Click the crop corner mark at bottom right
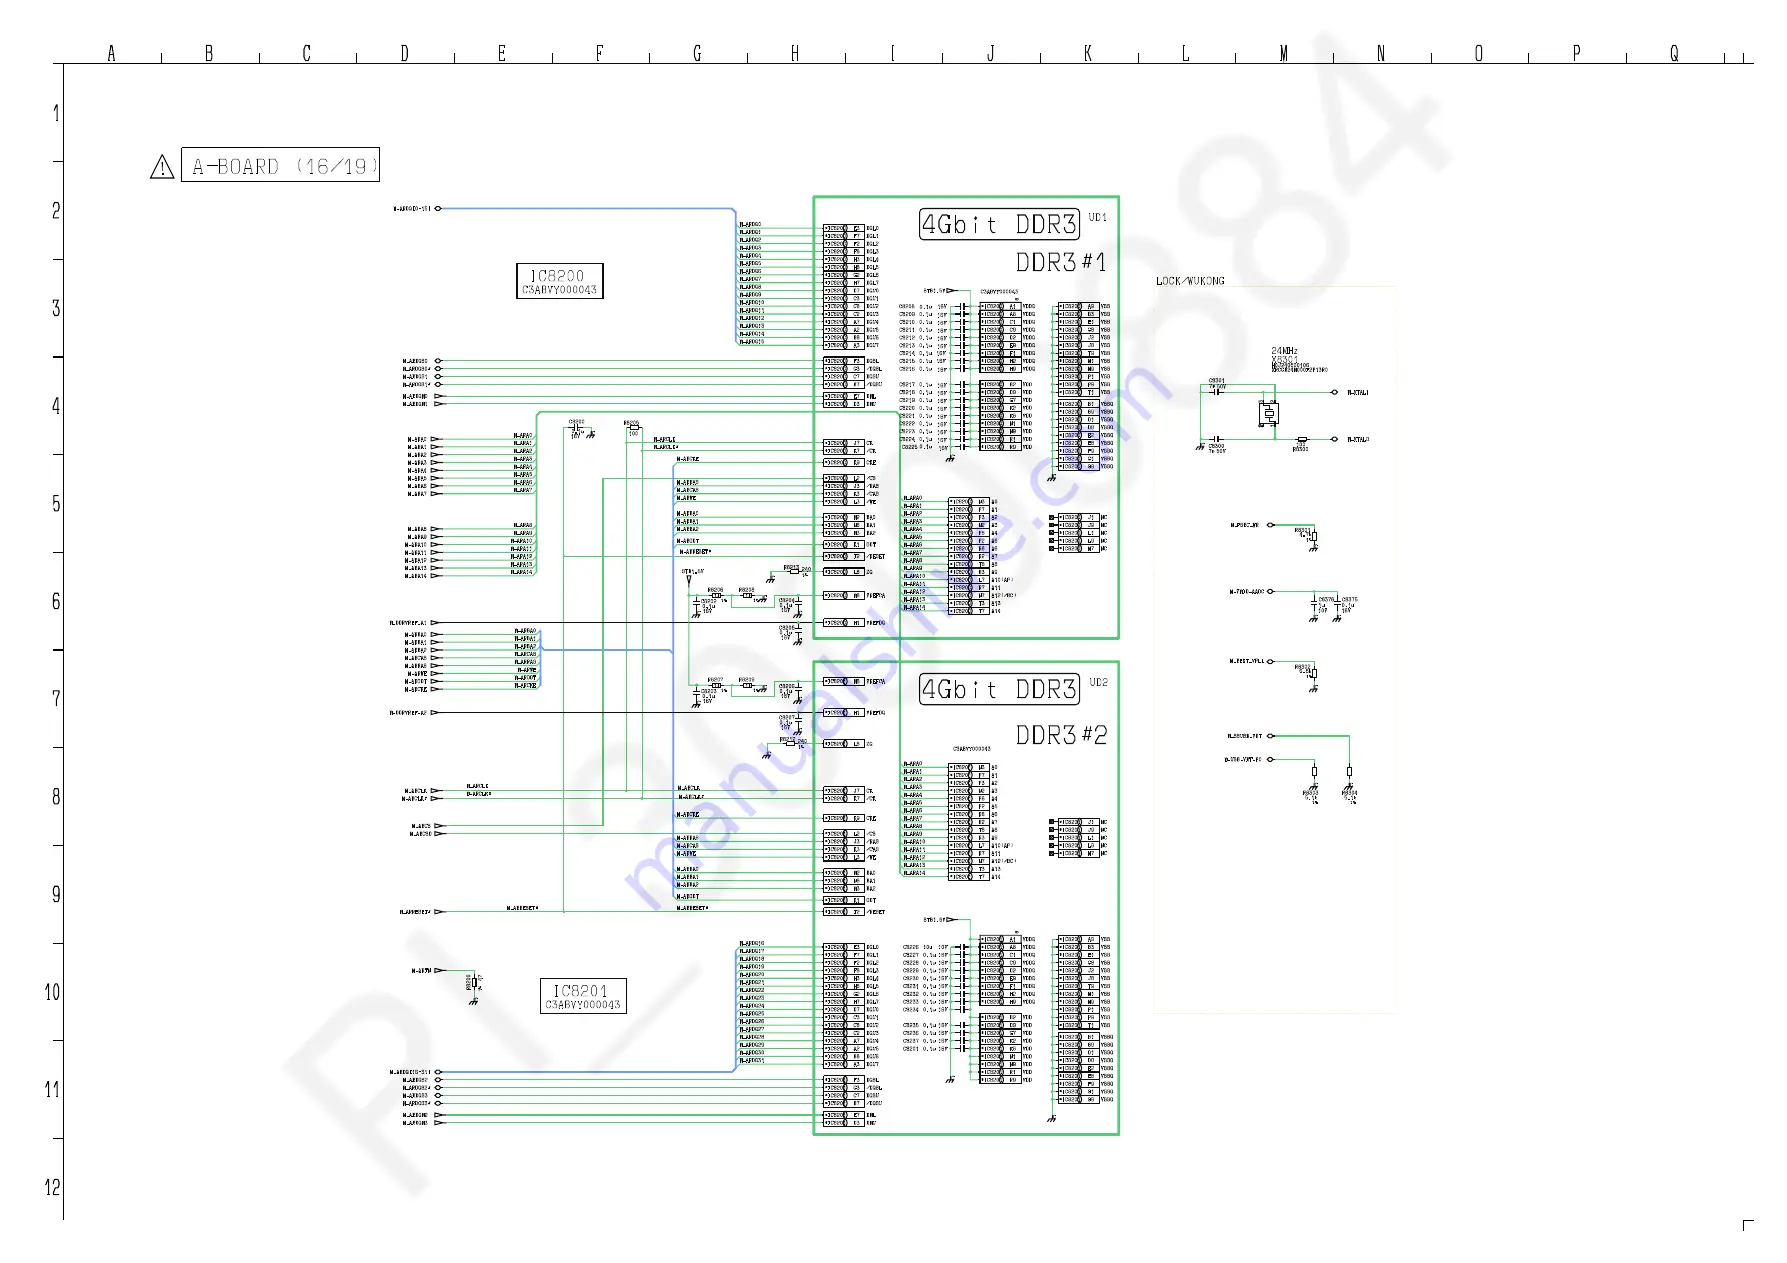This screenshot has height=1263, width=1787. click(x=1748, y=1225)
